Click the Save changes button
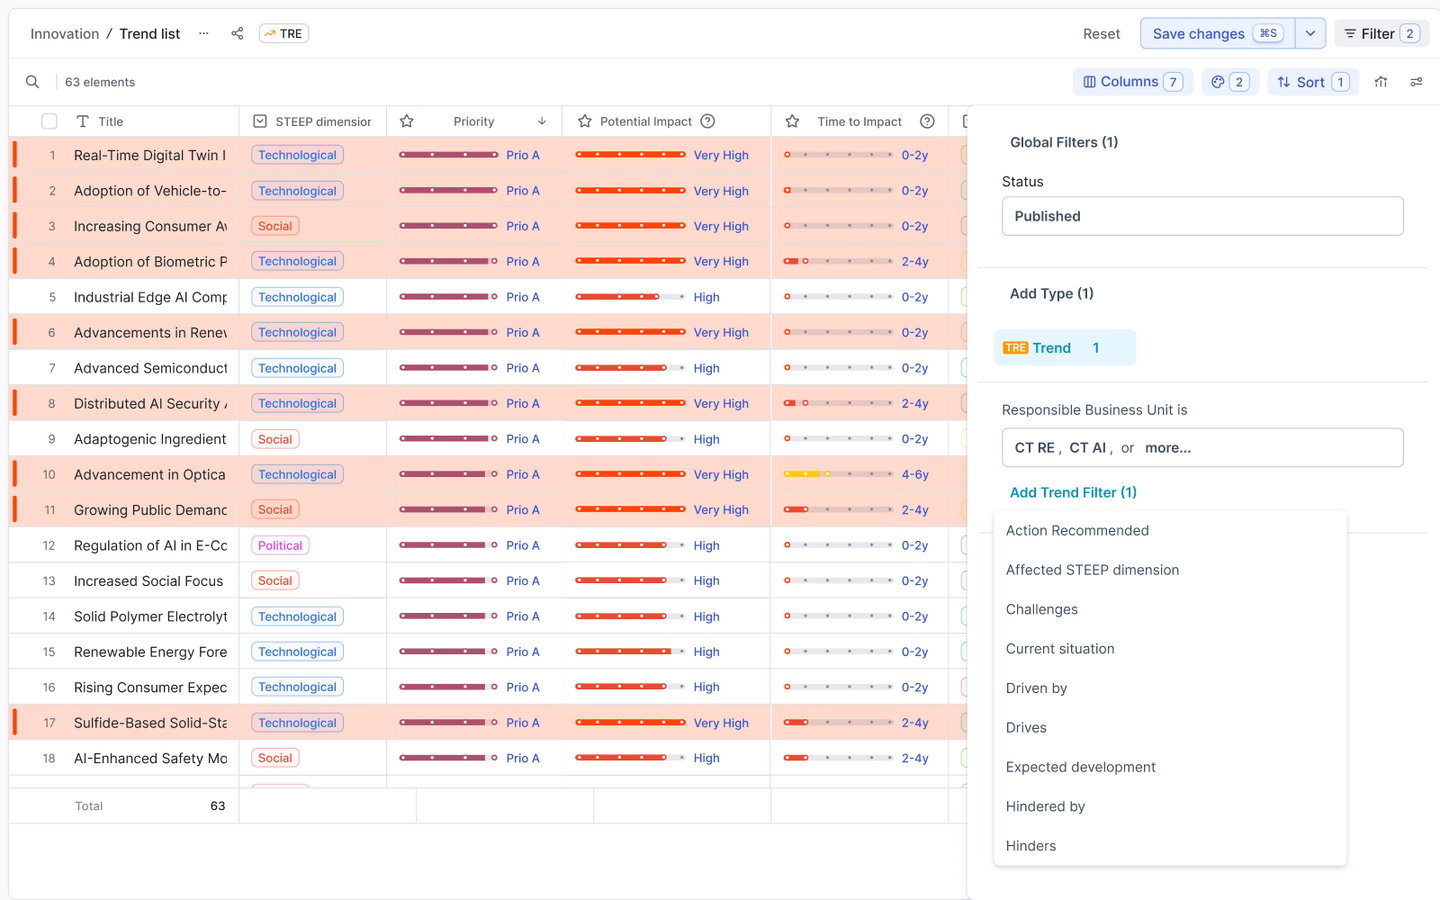 click(1217, 34)
